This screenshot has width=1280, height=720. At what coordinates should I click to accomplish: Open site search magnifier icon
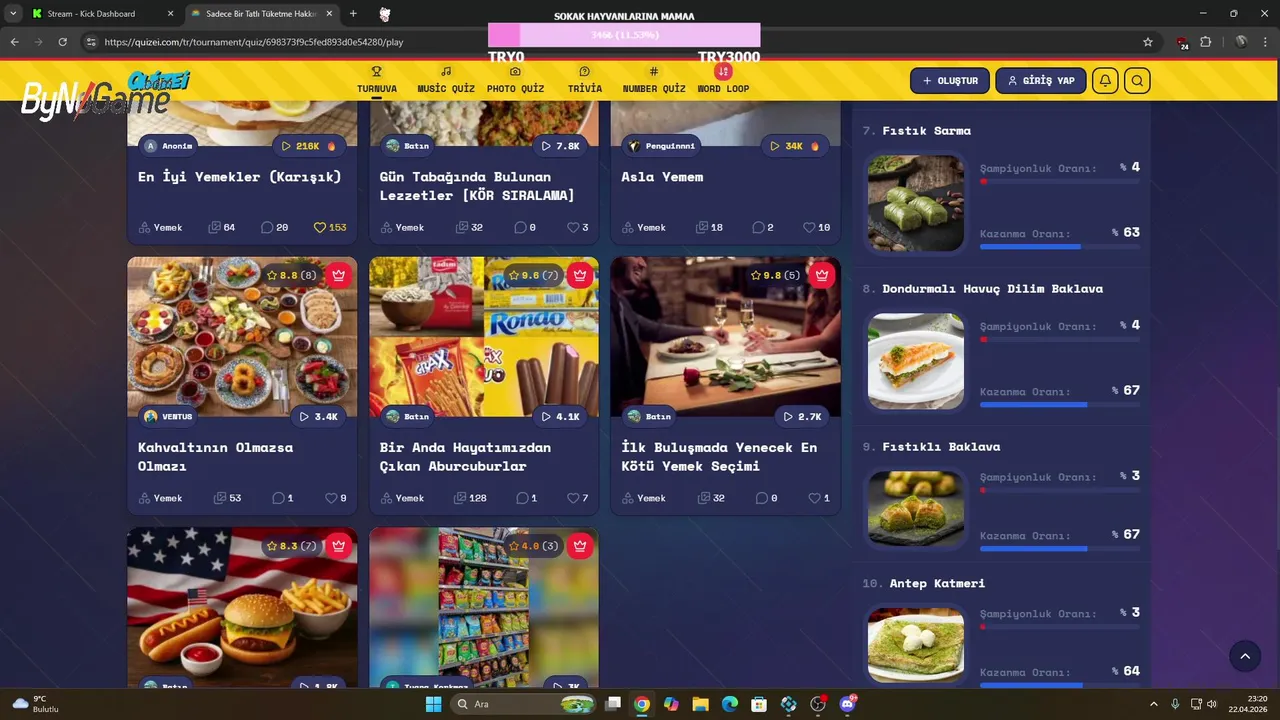(x=1137, y=81)
